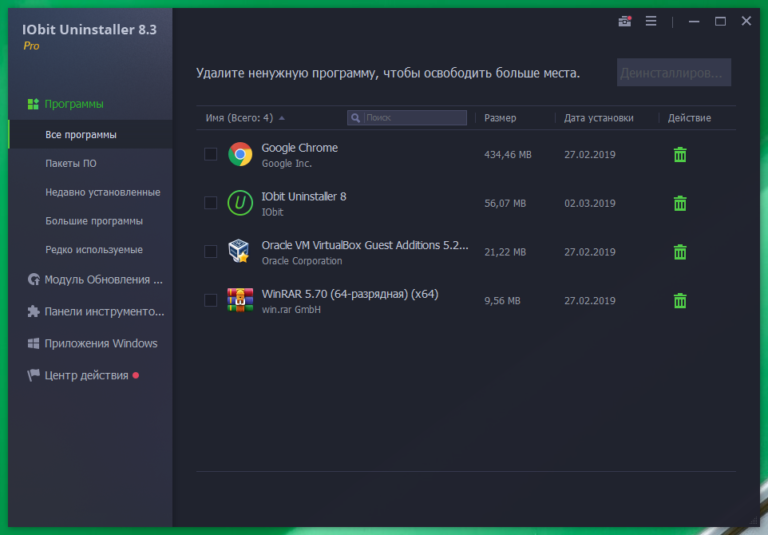Select WinRAR 5.70 (64-разрядная) text
768x535 pixels.
point(350,294)
